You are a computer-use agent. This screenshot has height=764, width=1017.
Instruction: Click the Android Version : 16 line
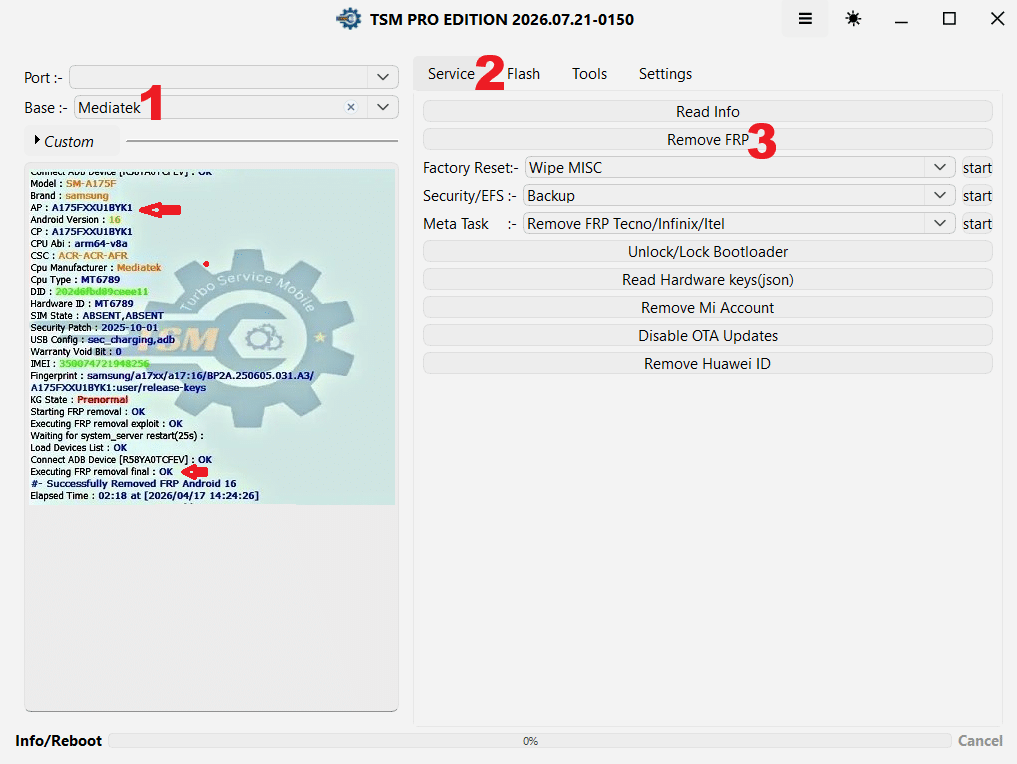click(75, 220)
